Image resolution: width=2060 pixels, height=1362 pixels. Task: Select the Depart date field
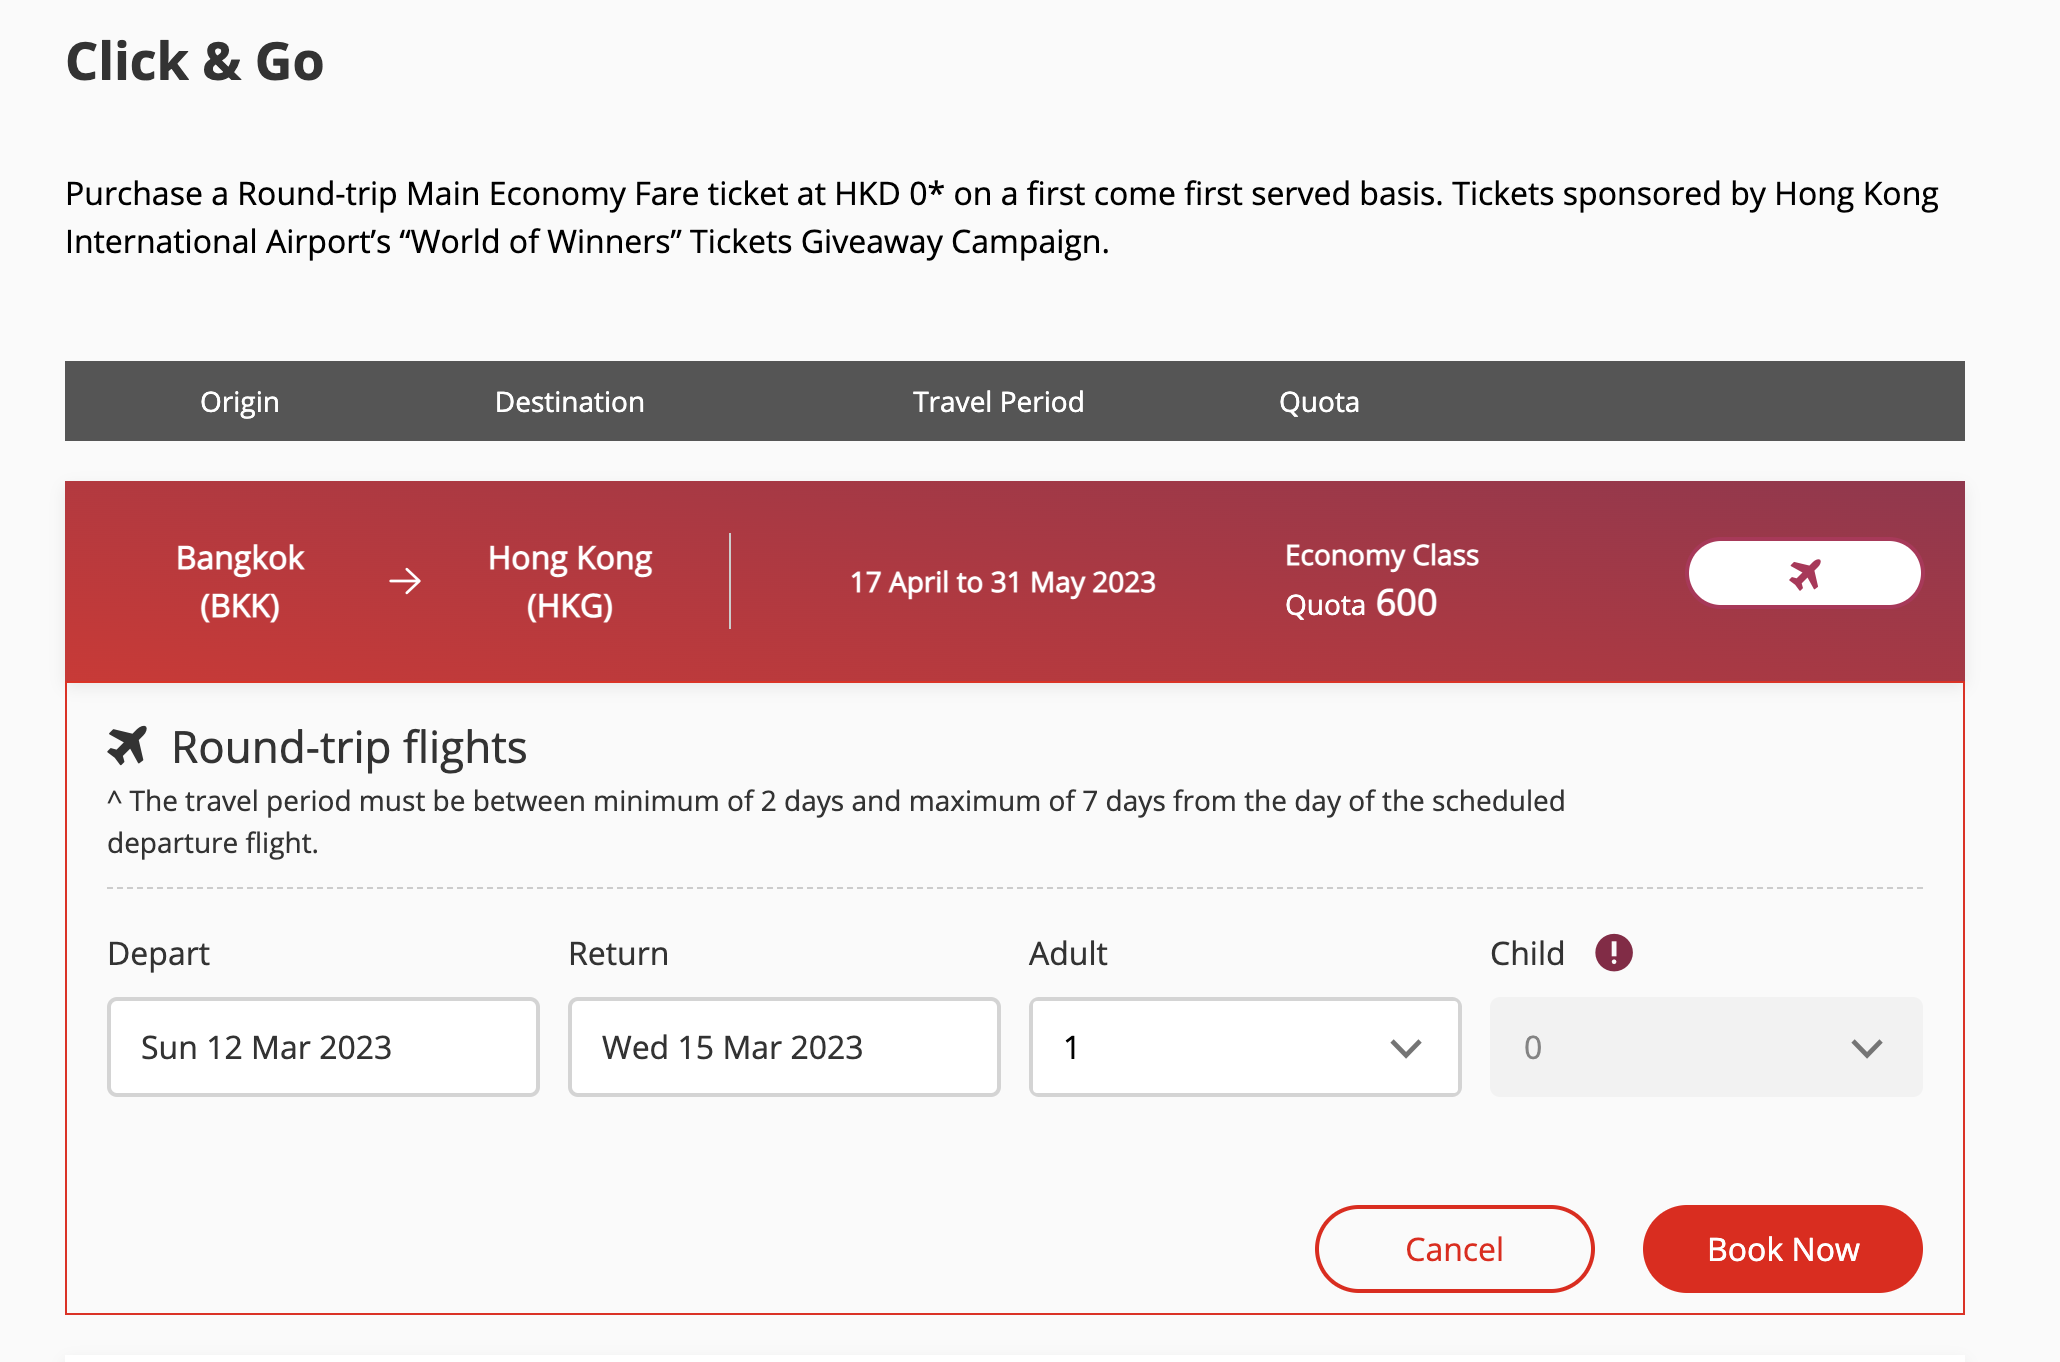point(323,1047)
